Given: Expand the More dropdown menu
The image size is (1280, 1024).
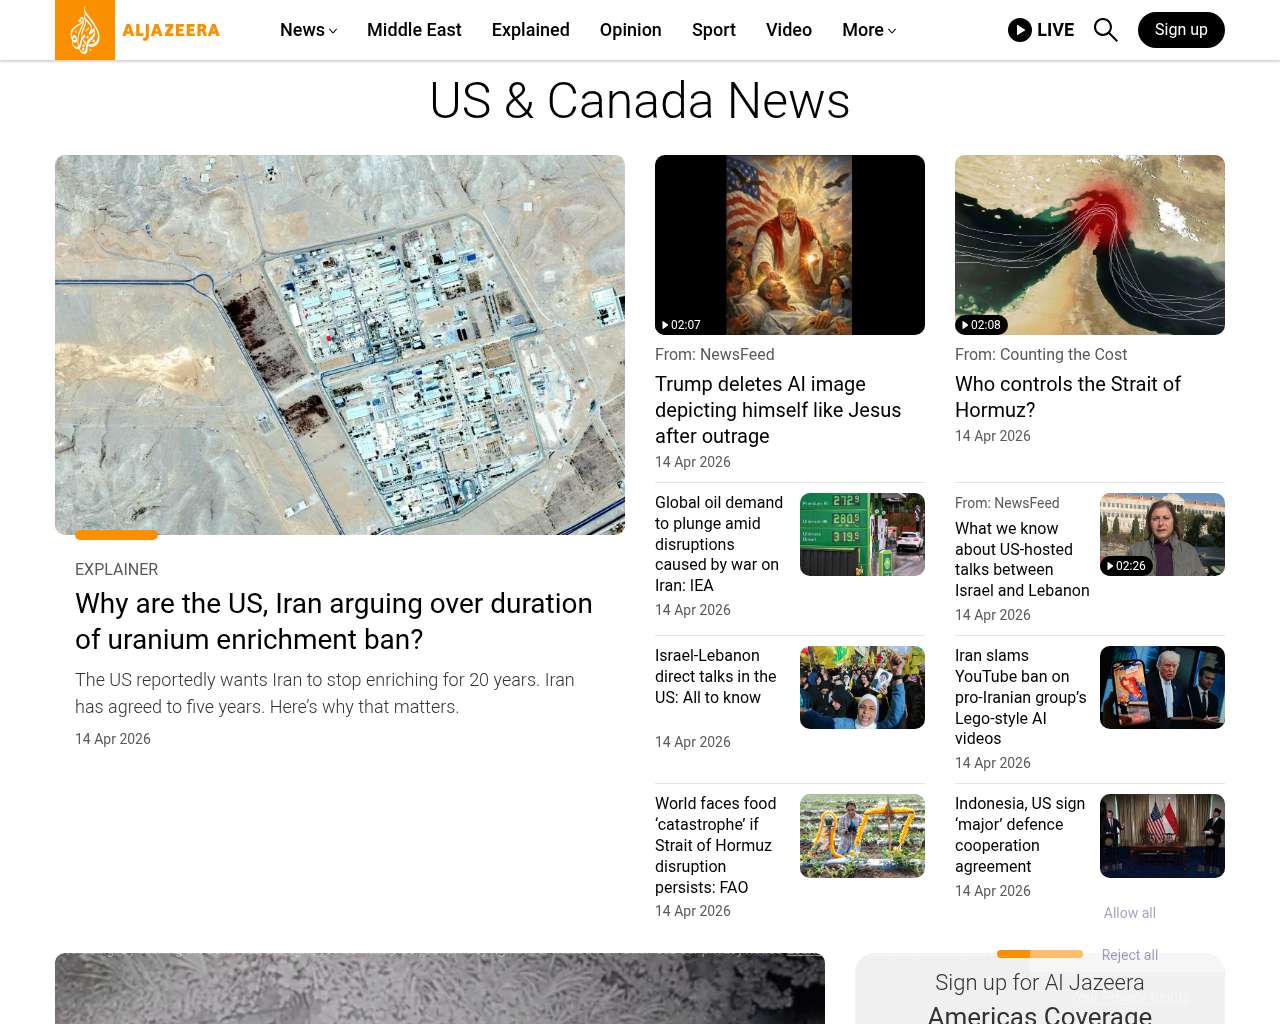Looking at the screenshot, I should coord(869,30).
